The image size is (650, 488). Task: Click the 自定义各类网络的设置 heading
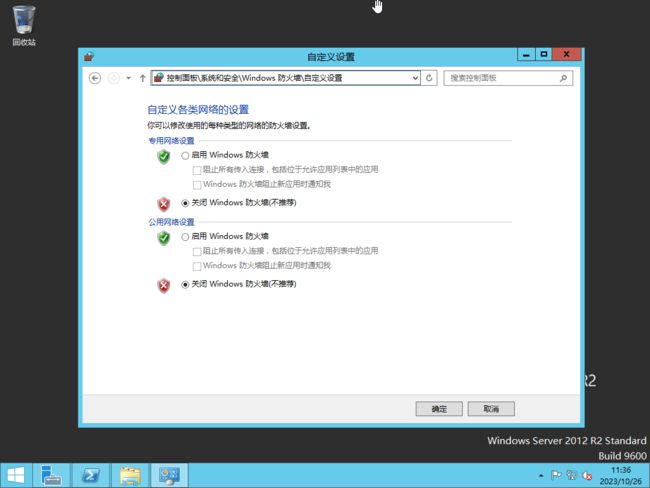click(x=198, y=110)
